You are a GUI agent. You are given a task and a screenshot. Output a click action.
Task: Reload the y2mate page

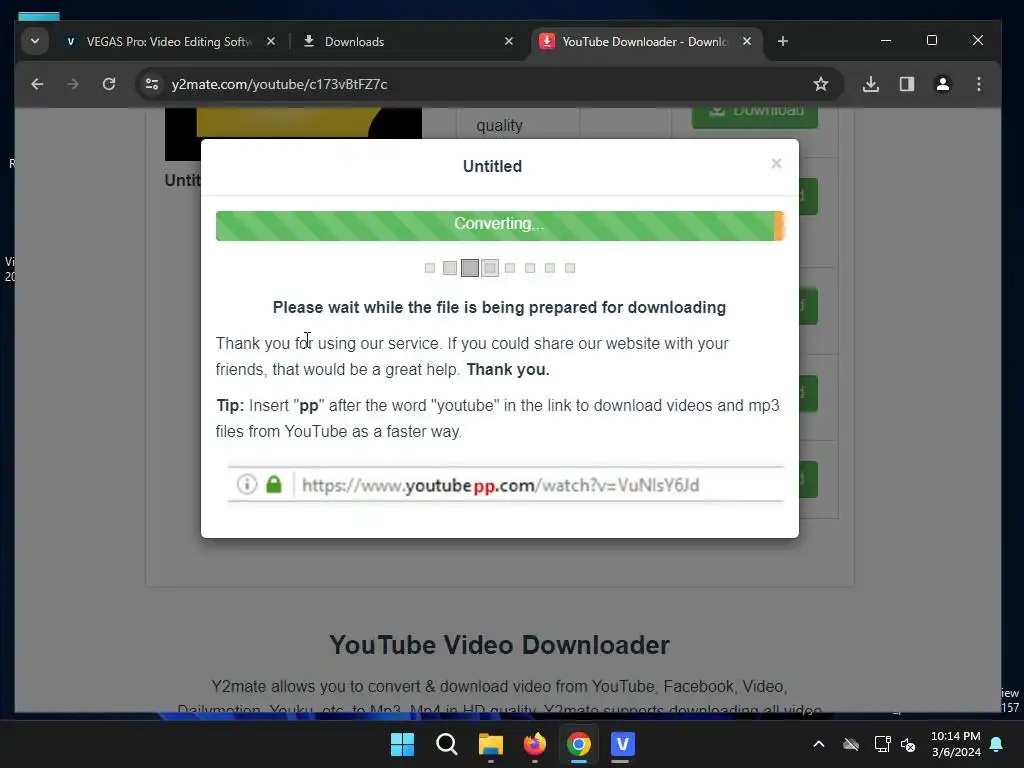[109, 84]
